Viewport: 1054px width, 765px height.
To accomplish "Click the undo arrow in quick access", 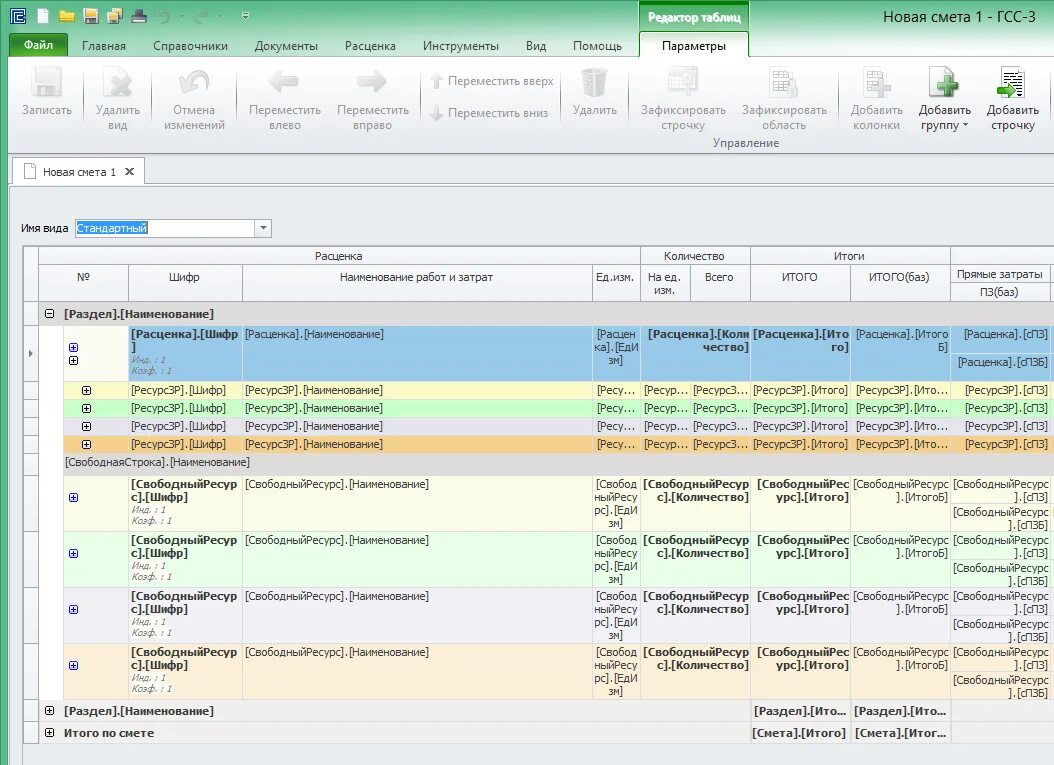I will [x=163, y=15].
